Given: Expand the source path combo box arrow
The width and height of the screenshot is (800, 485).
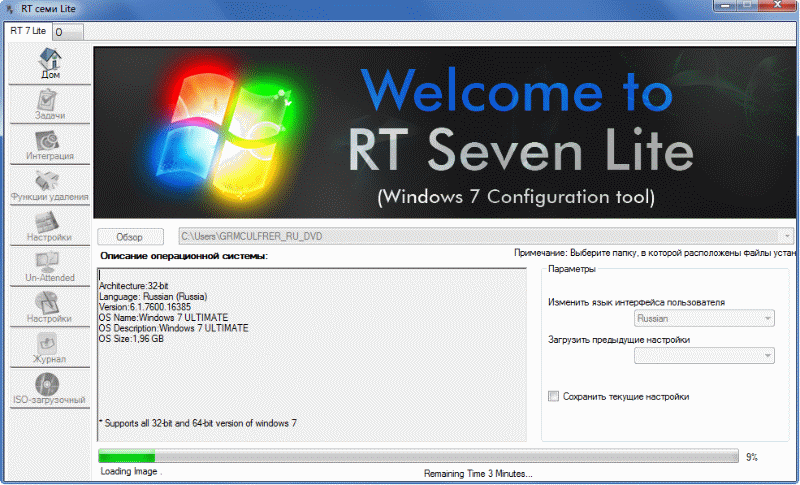Looking at the screenshot, I should 787,236.
